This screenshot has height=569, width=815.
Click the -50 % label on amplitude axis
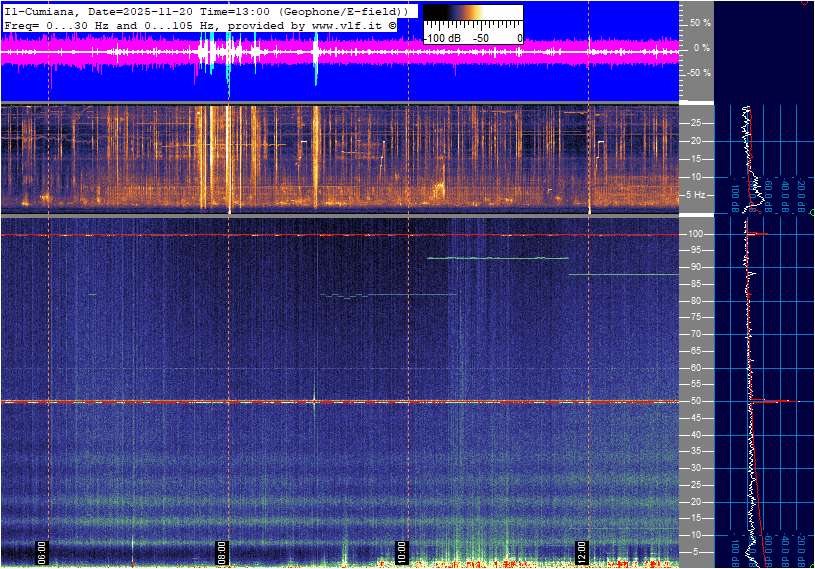698,73
